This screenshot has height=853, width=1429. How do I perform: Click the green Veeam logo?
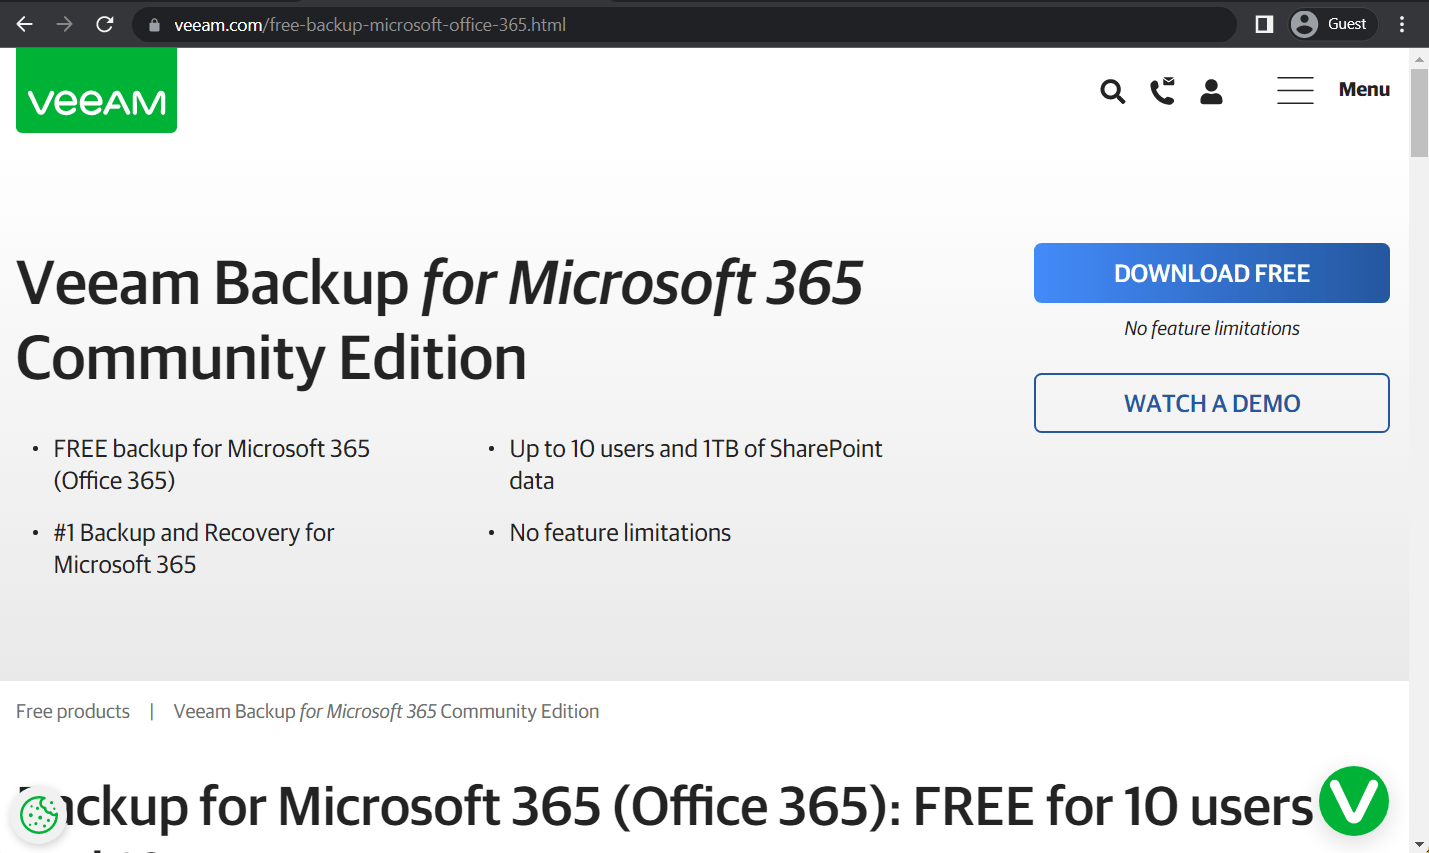(x=95, y=90)
